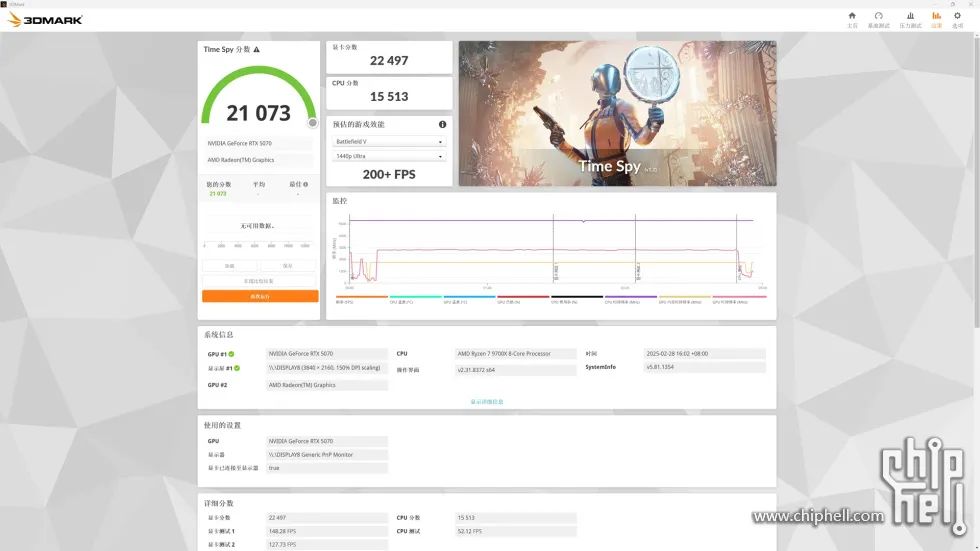
Task: Open the Battlefield V game dropdown
Action: click(389, 142)
